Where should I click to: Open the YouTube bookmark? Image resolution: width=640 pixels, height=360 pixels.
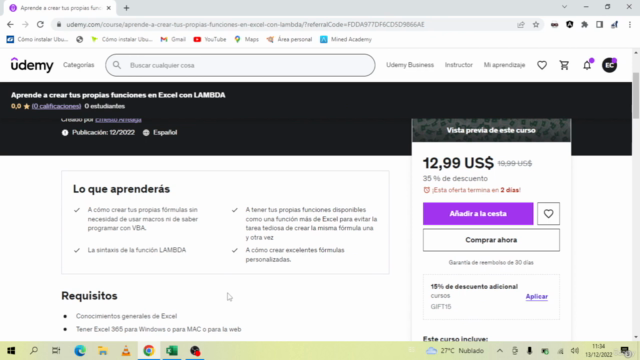click(210, 39)
